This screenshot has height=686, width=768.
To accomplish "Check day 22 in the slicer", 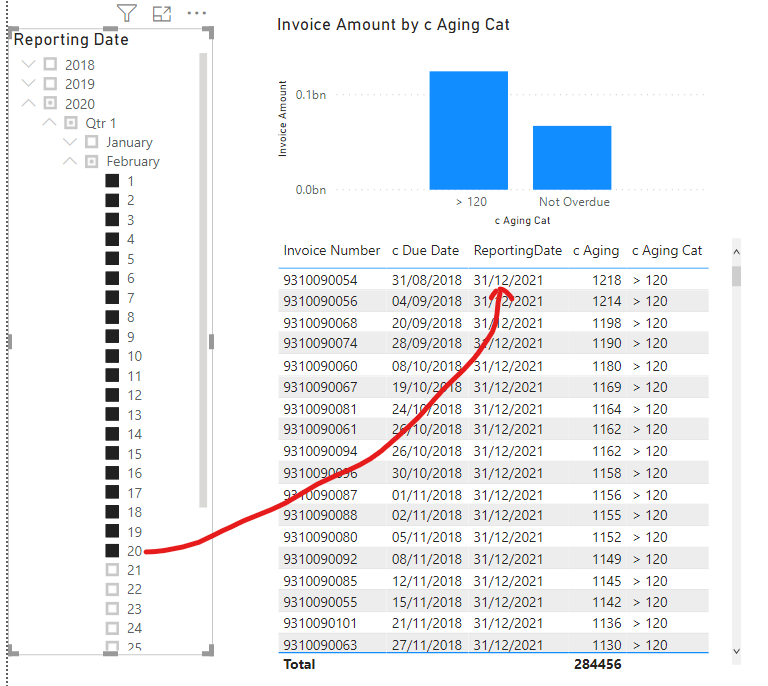I will [x=112, y=589].
